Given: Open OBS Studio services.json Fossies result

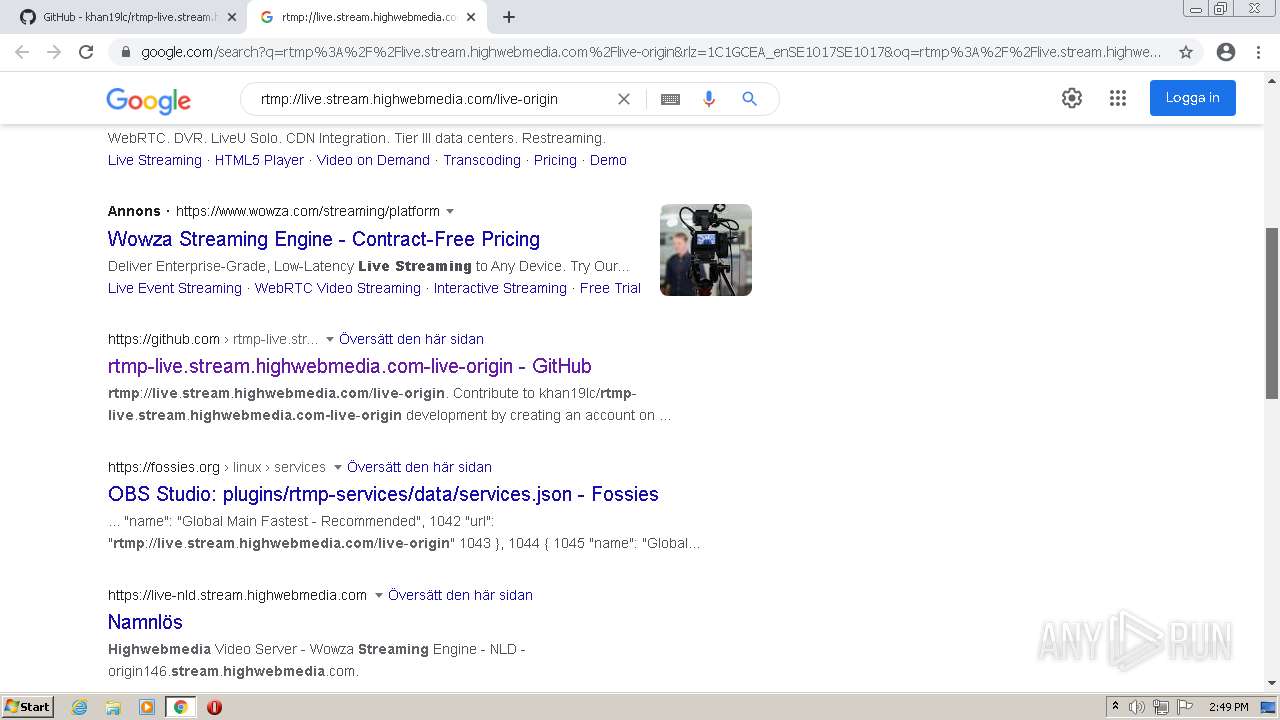Looking at the screenshot, I should (x=383, y=494).
